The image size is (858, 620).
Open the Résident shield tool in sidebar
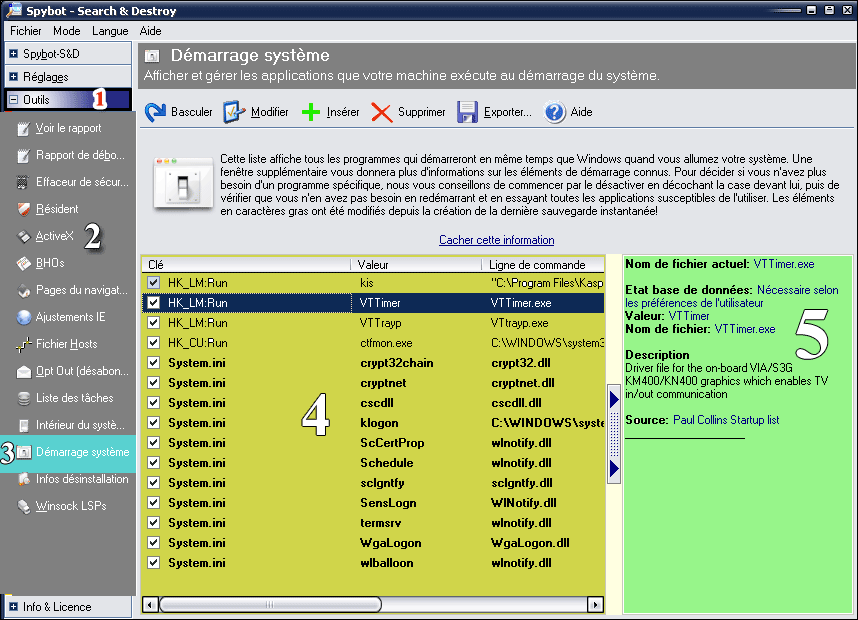pyautogui.click(x=27, y=209)
